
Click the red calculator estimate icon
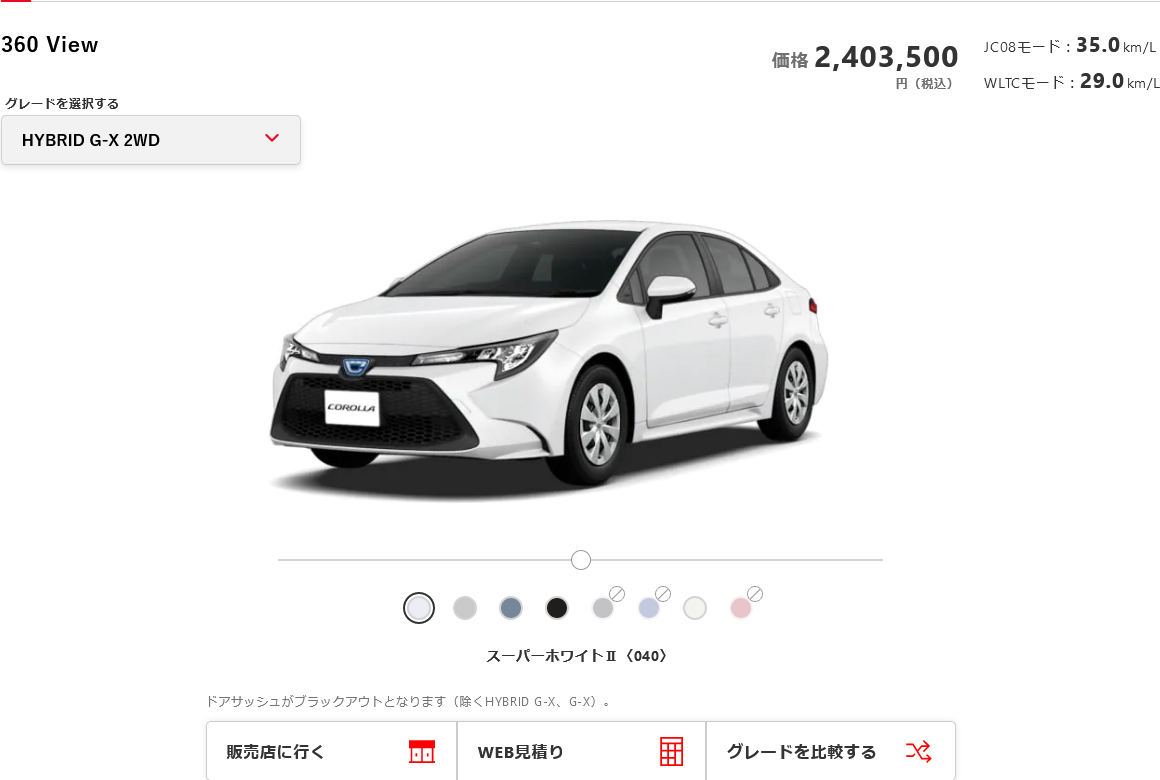tap(671, 751)
